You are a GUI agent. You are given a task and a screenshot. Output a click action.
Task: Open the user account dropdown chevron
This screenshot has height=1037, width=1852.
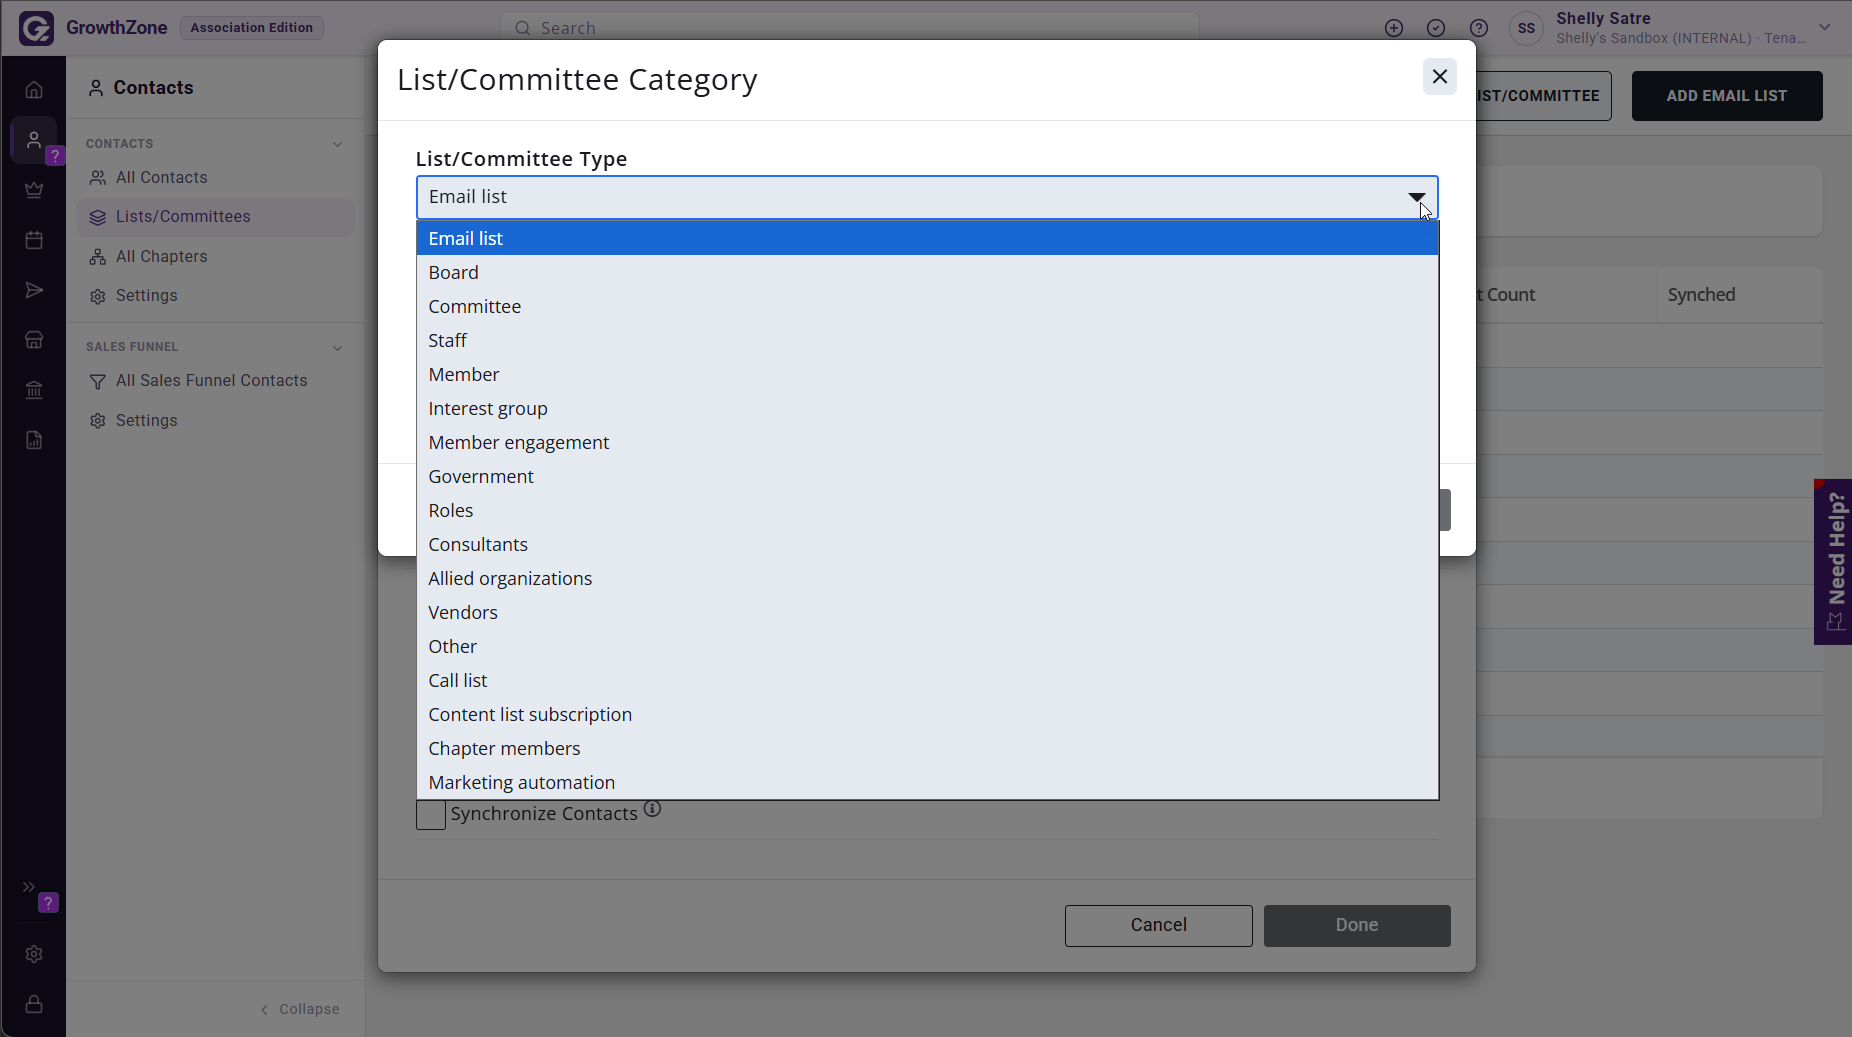tap(1825, 27)
